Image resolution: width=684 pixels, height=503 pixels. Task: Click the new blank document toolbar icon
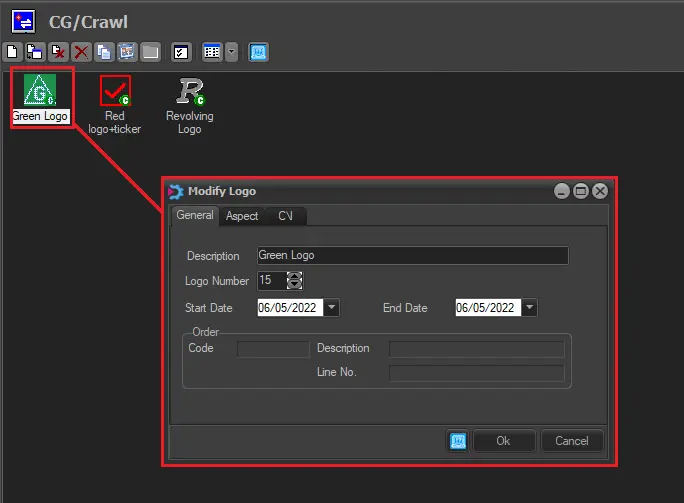(12, 51)
